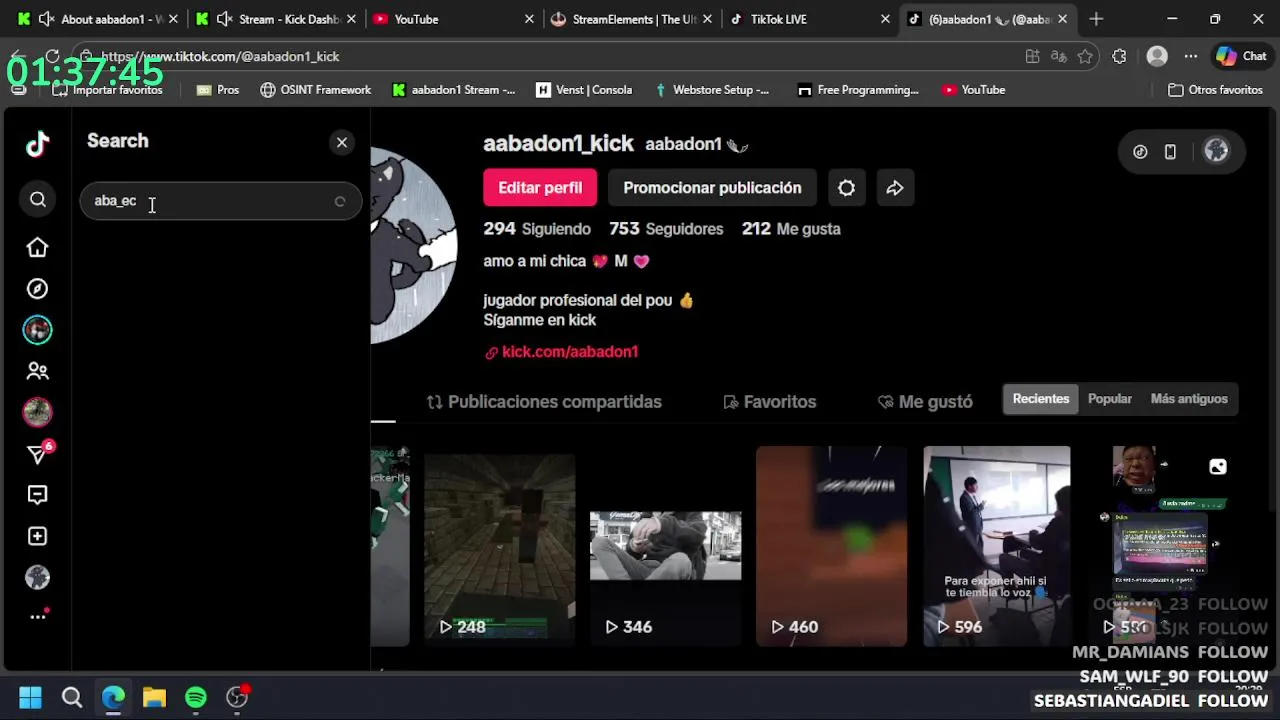
Task: Click the share profile arrow icon
Action: click(895, 188)
